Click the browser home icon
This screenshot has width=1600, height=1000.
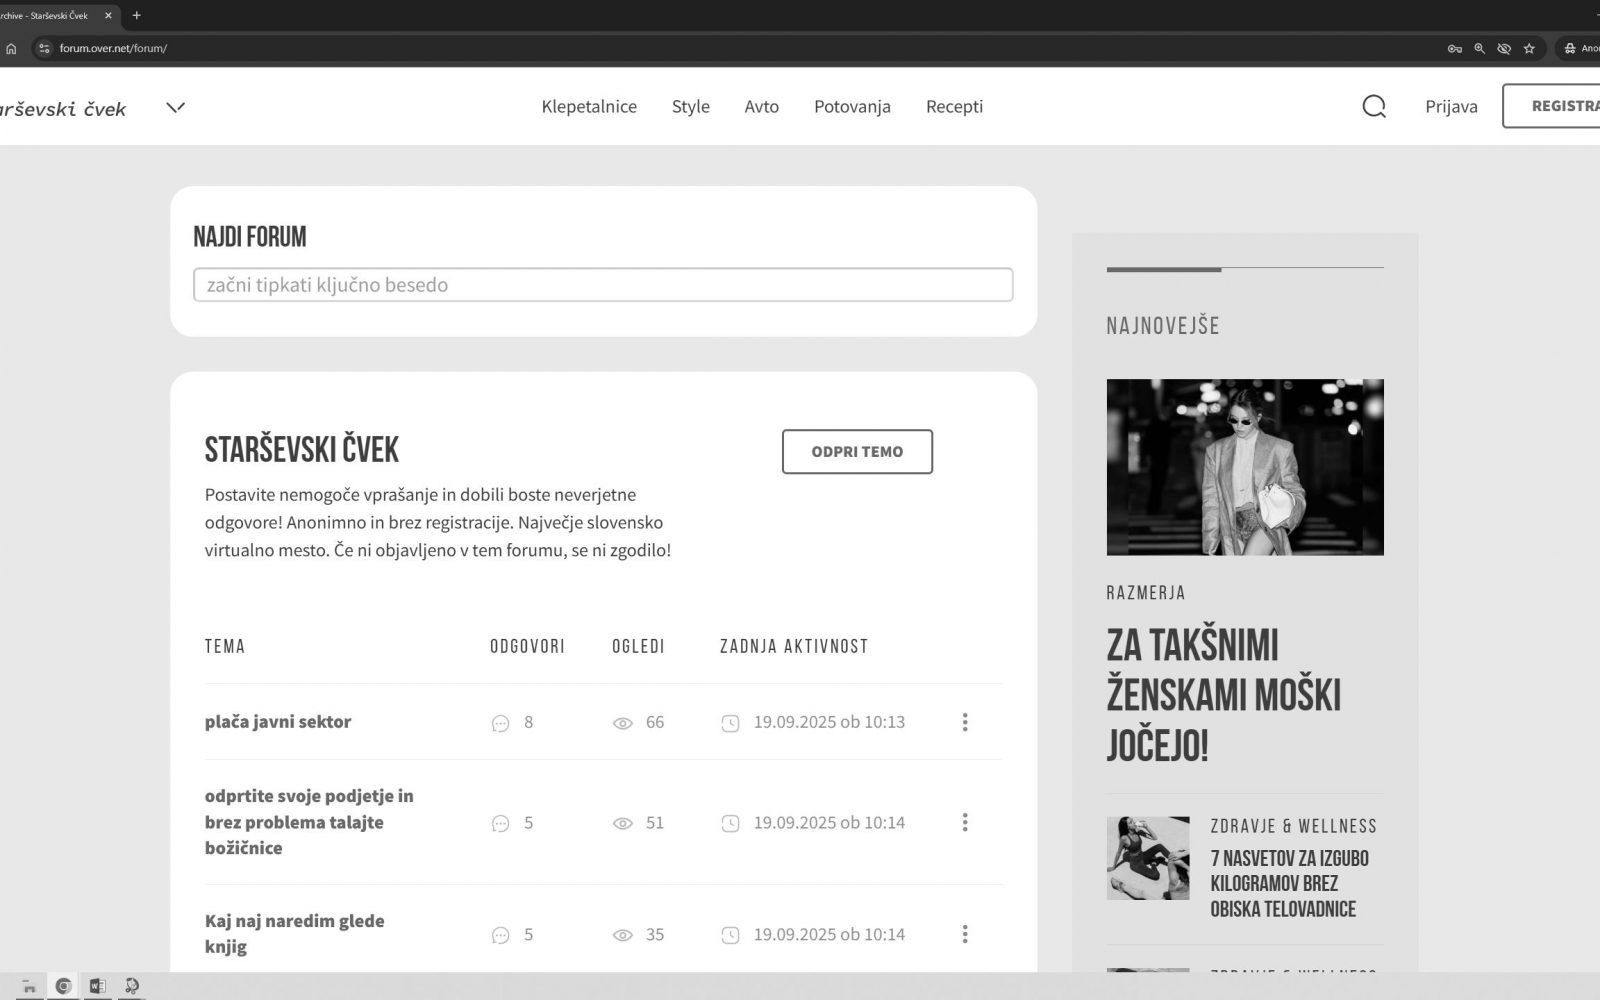point(11,48)
